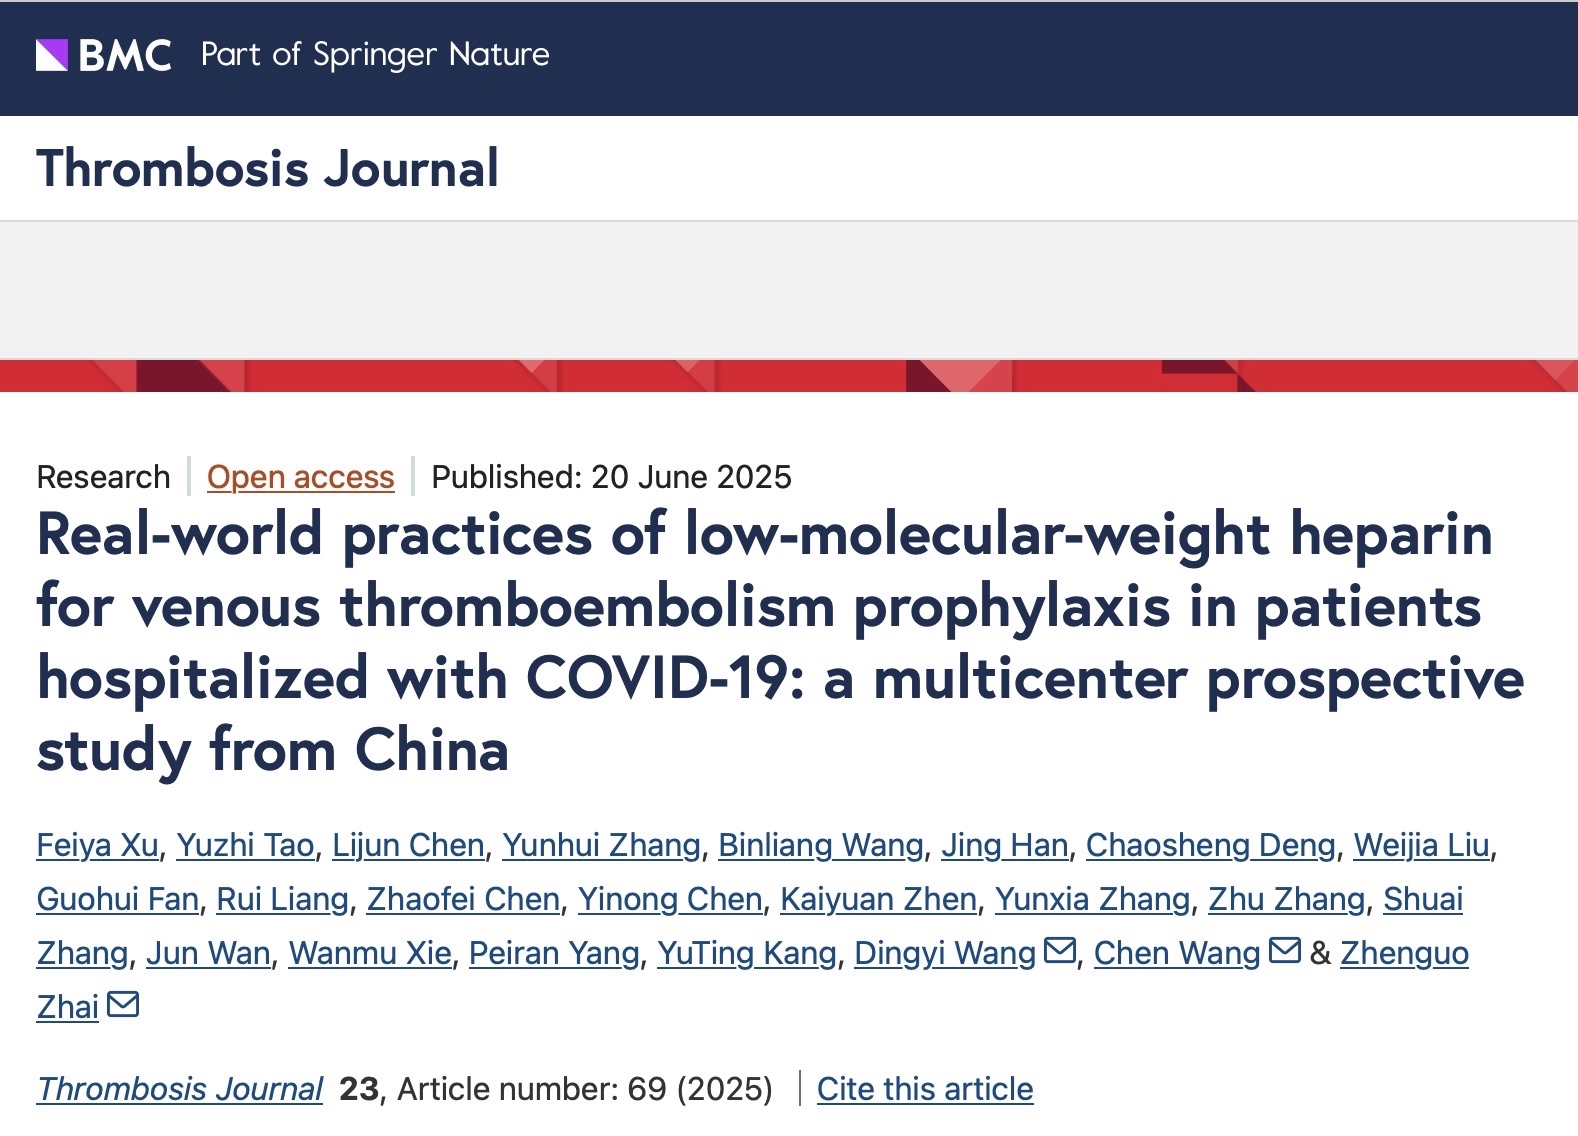
Task: Click author Jing Han
Action: coord(1005,845)
